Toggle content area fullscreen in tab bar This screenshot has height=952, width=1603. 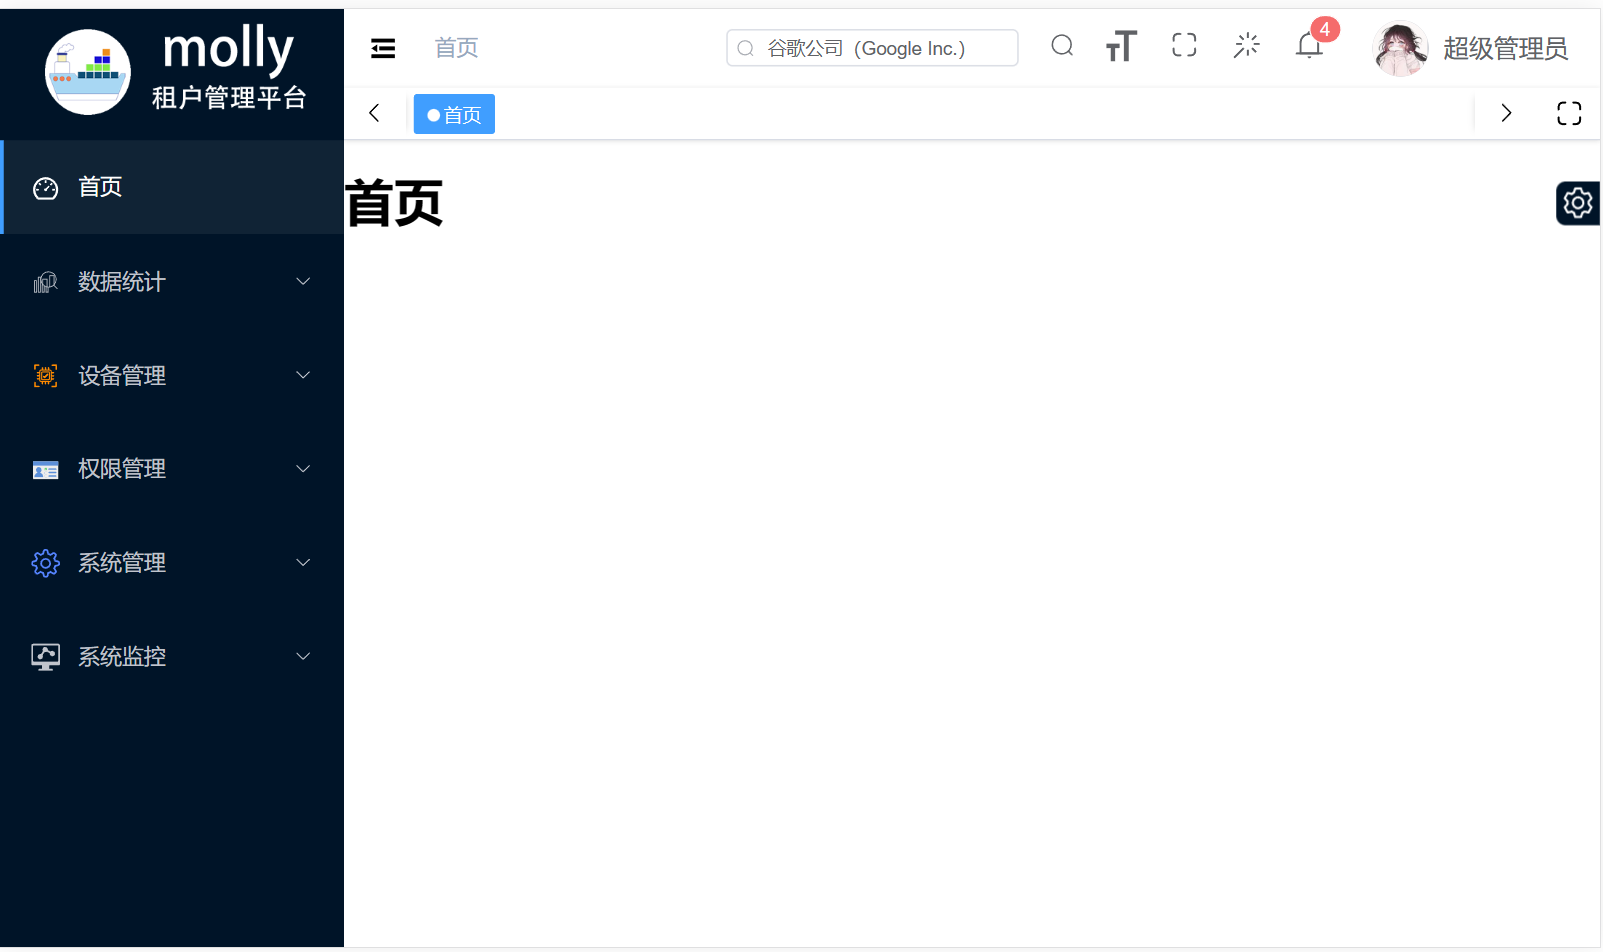(1569, 113)
